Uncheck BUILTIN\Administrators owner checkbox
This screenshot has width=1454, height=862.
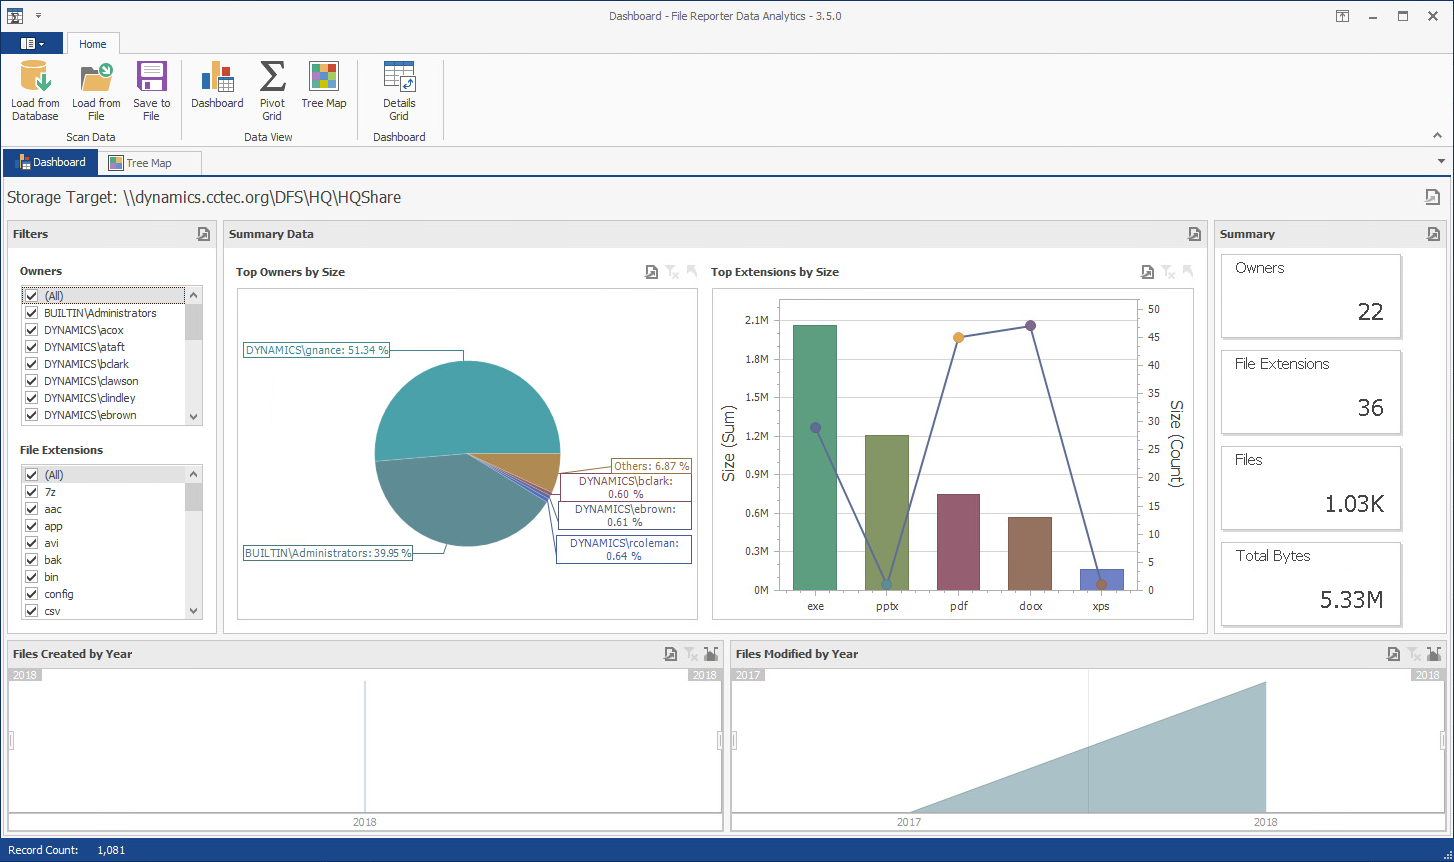pyautogui.click(x=32, y=313)
